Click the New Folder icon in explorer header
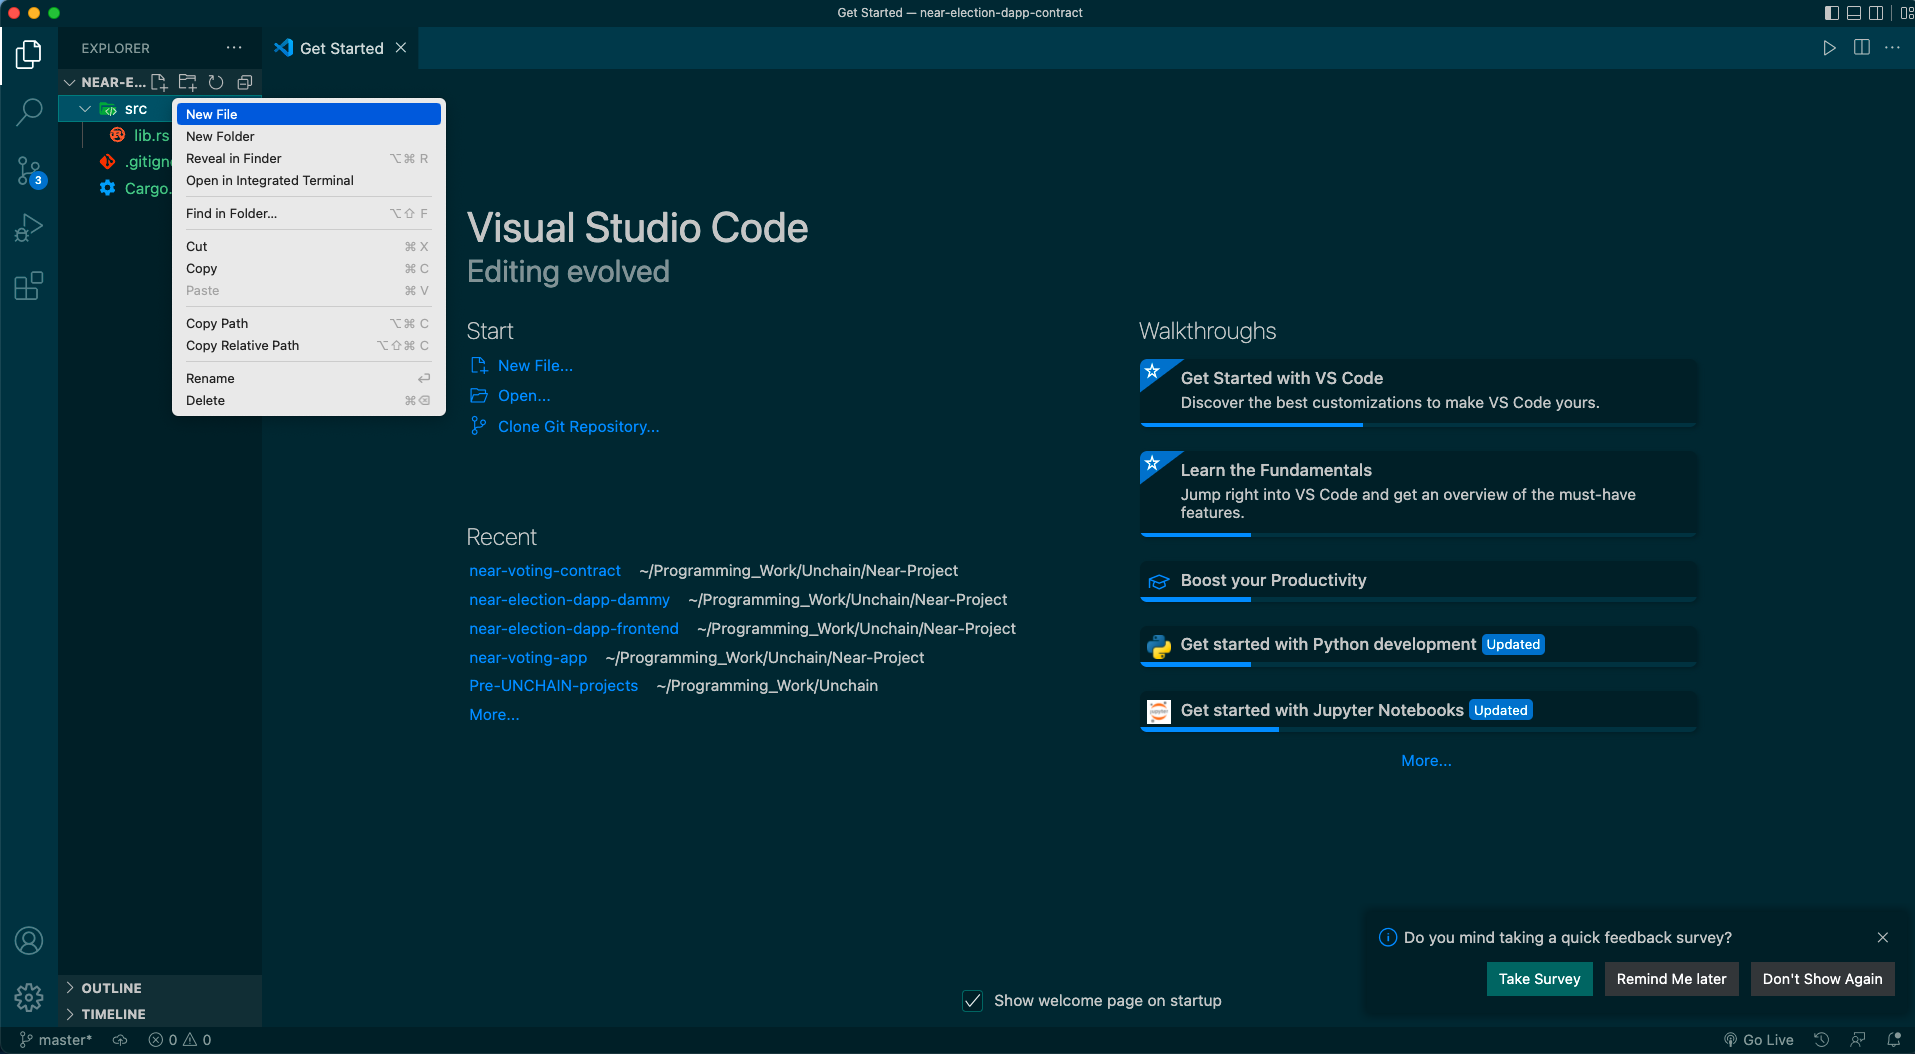This screenshot has width=1915, height=1054. coord(187,82)
